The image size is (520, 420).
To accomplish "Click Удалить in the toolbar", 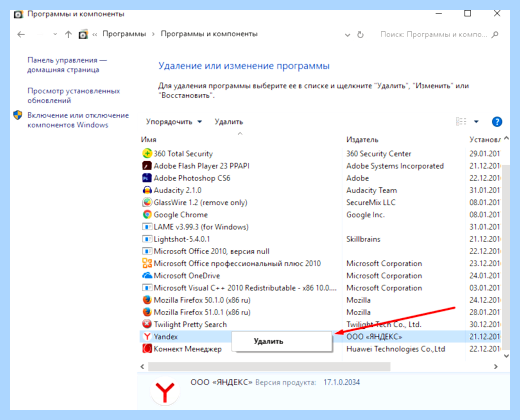I will coord(229,122).
